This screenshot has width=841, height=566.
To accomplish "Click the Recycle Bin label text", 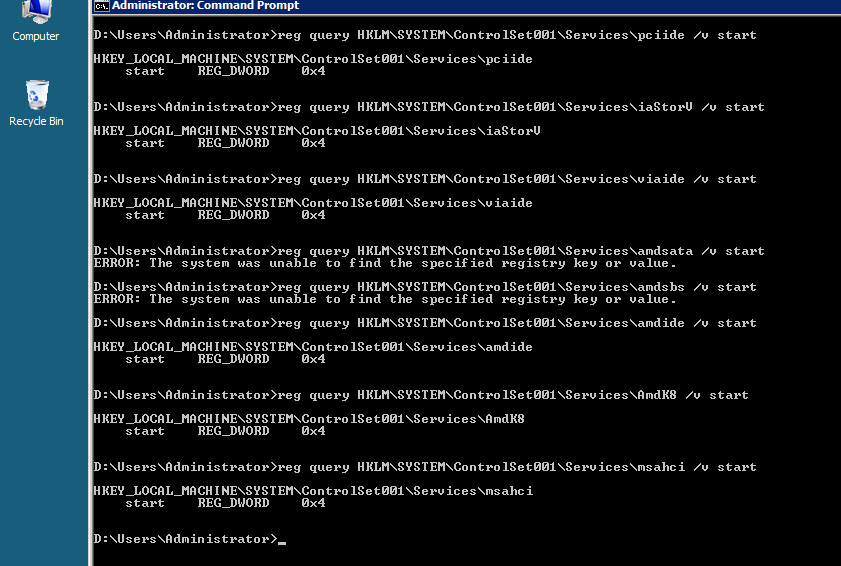I will [x=36, y=121].
